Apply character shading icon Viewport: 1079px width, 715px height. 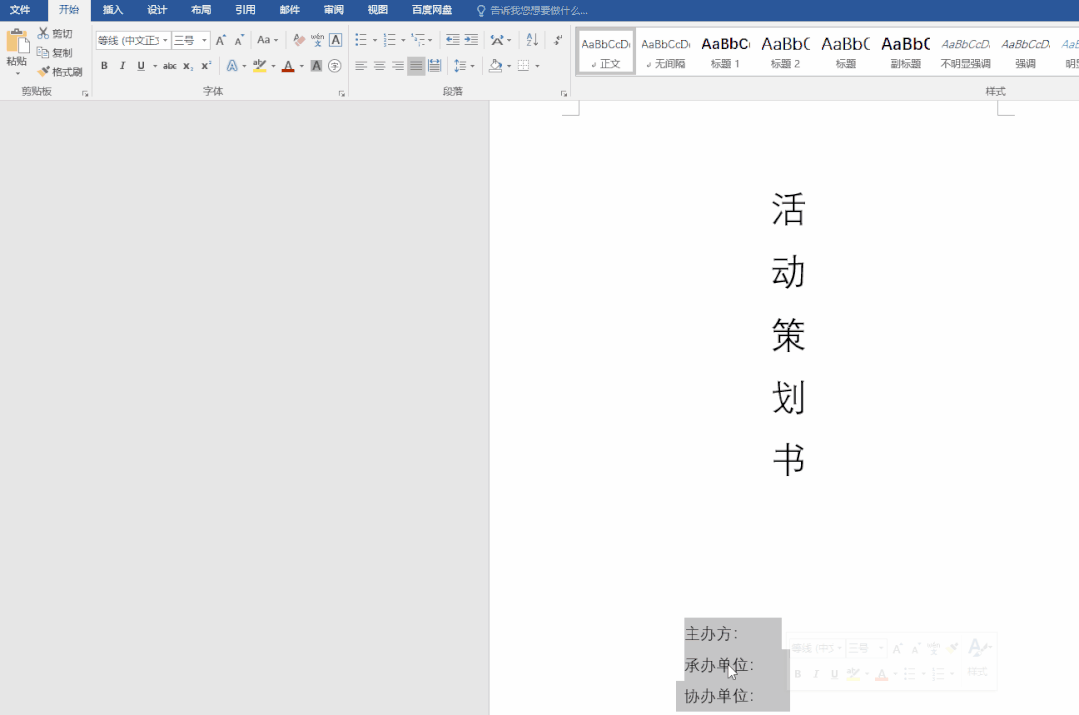(316, 66)
